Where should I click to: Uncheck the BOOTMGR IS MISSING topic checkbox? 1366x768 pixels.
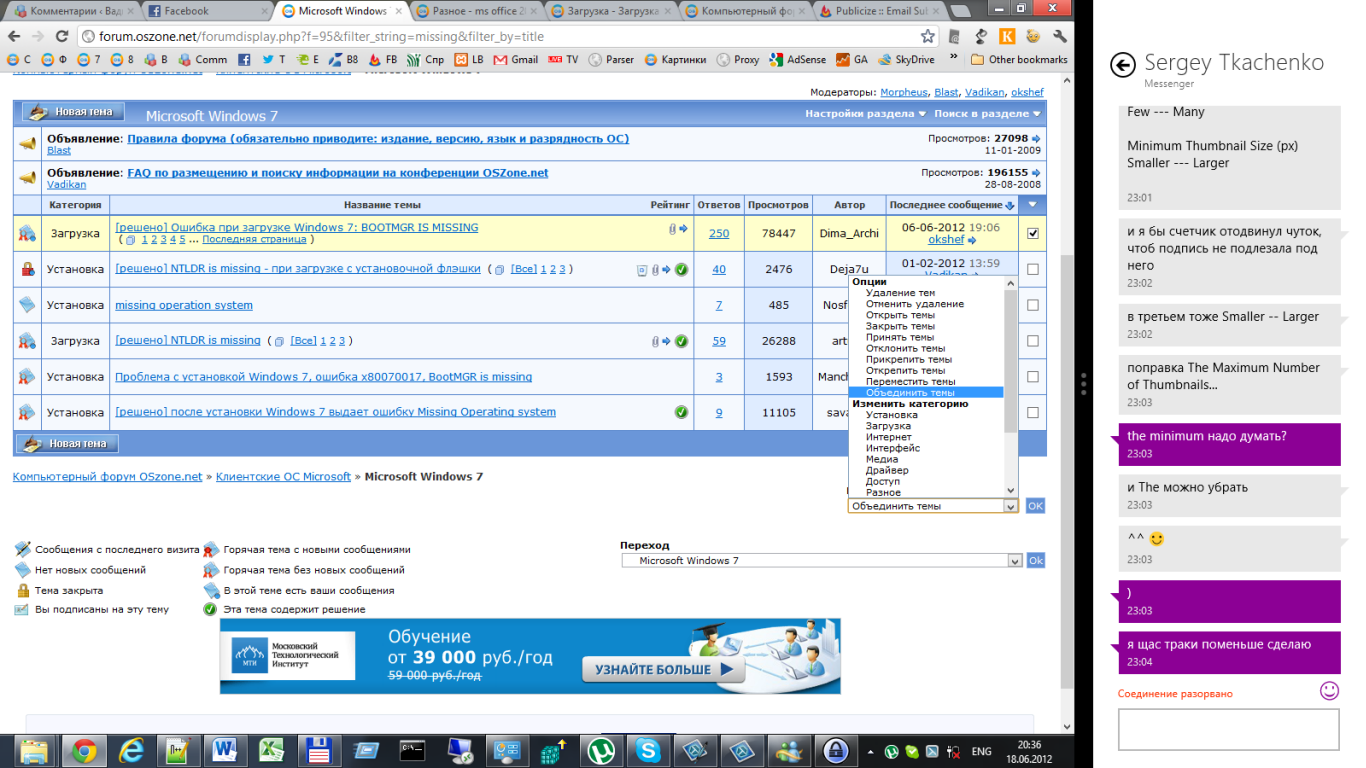(x=1033, y=233)
